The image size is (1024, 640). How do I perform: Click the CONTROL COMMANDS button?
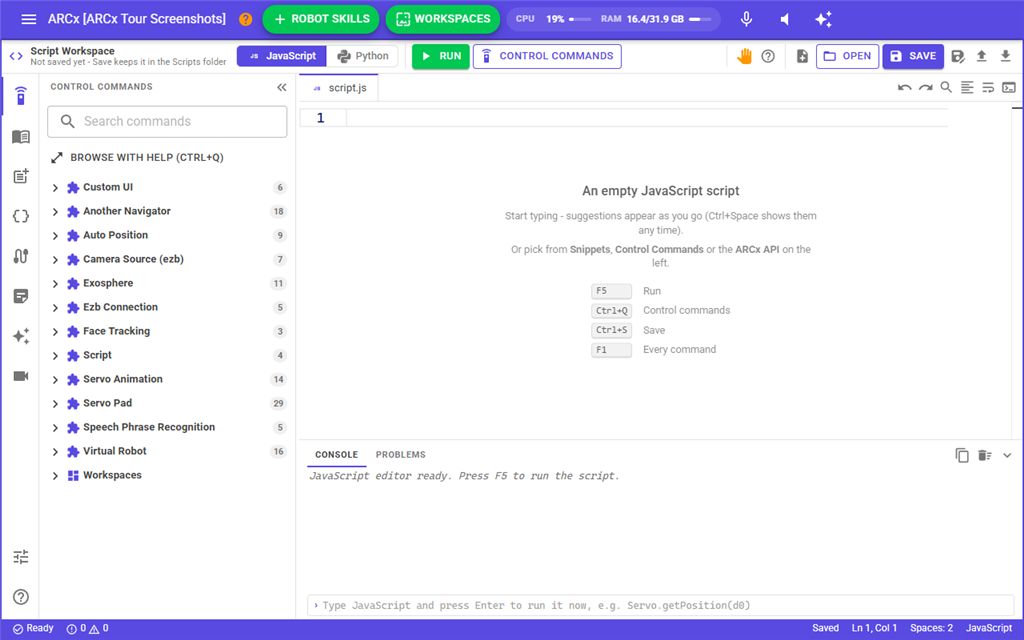click(x=547, y=56)
